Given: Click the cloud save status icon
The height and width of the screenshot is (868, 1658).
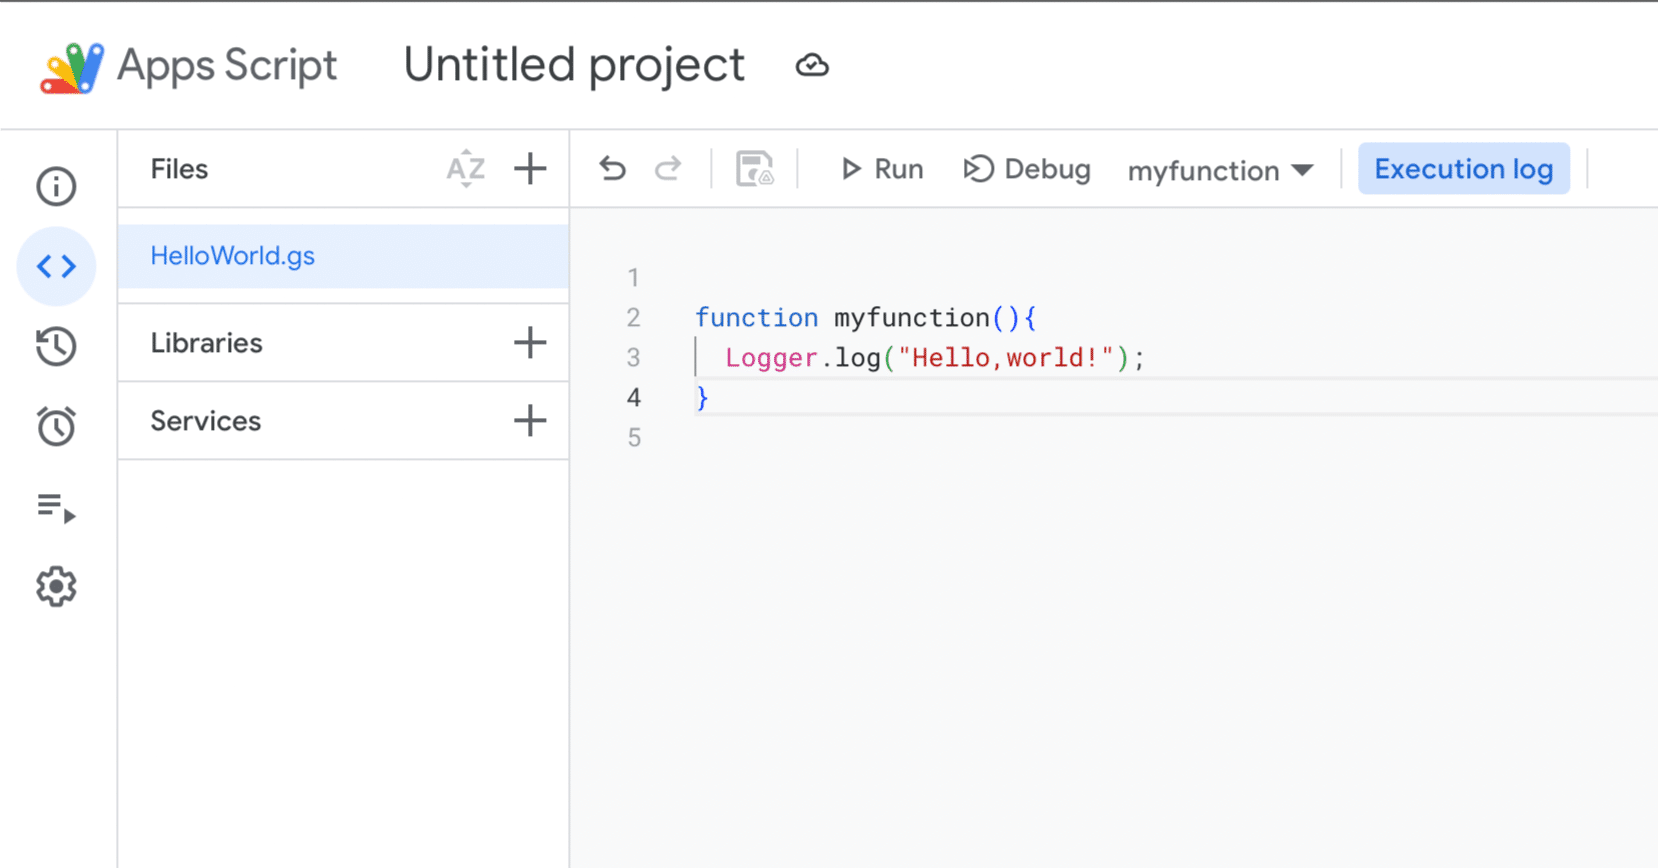Looking at the screenshot, I should click(x=812, y=66).
